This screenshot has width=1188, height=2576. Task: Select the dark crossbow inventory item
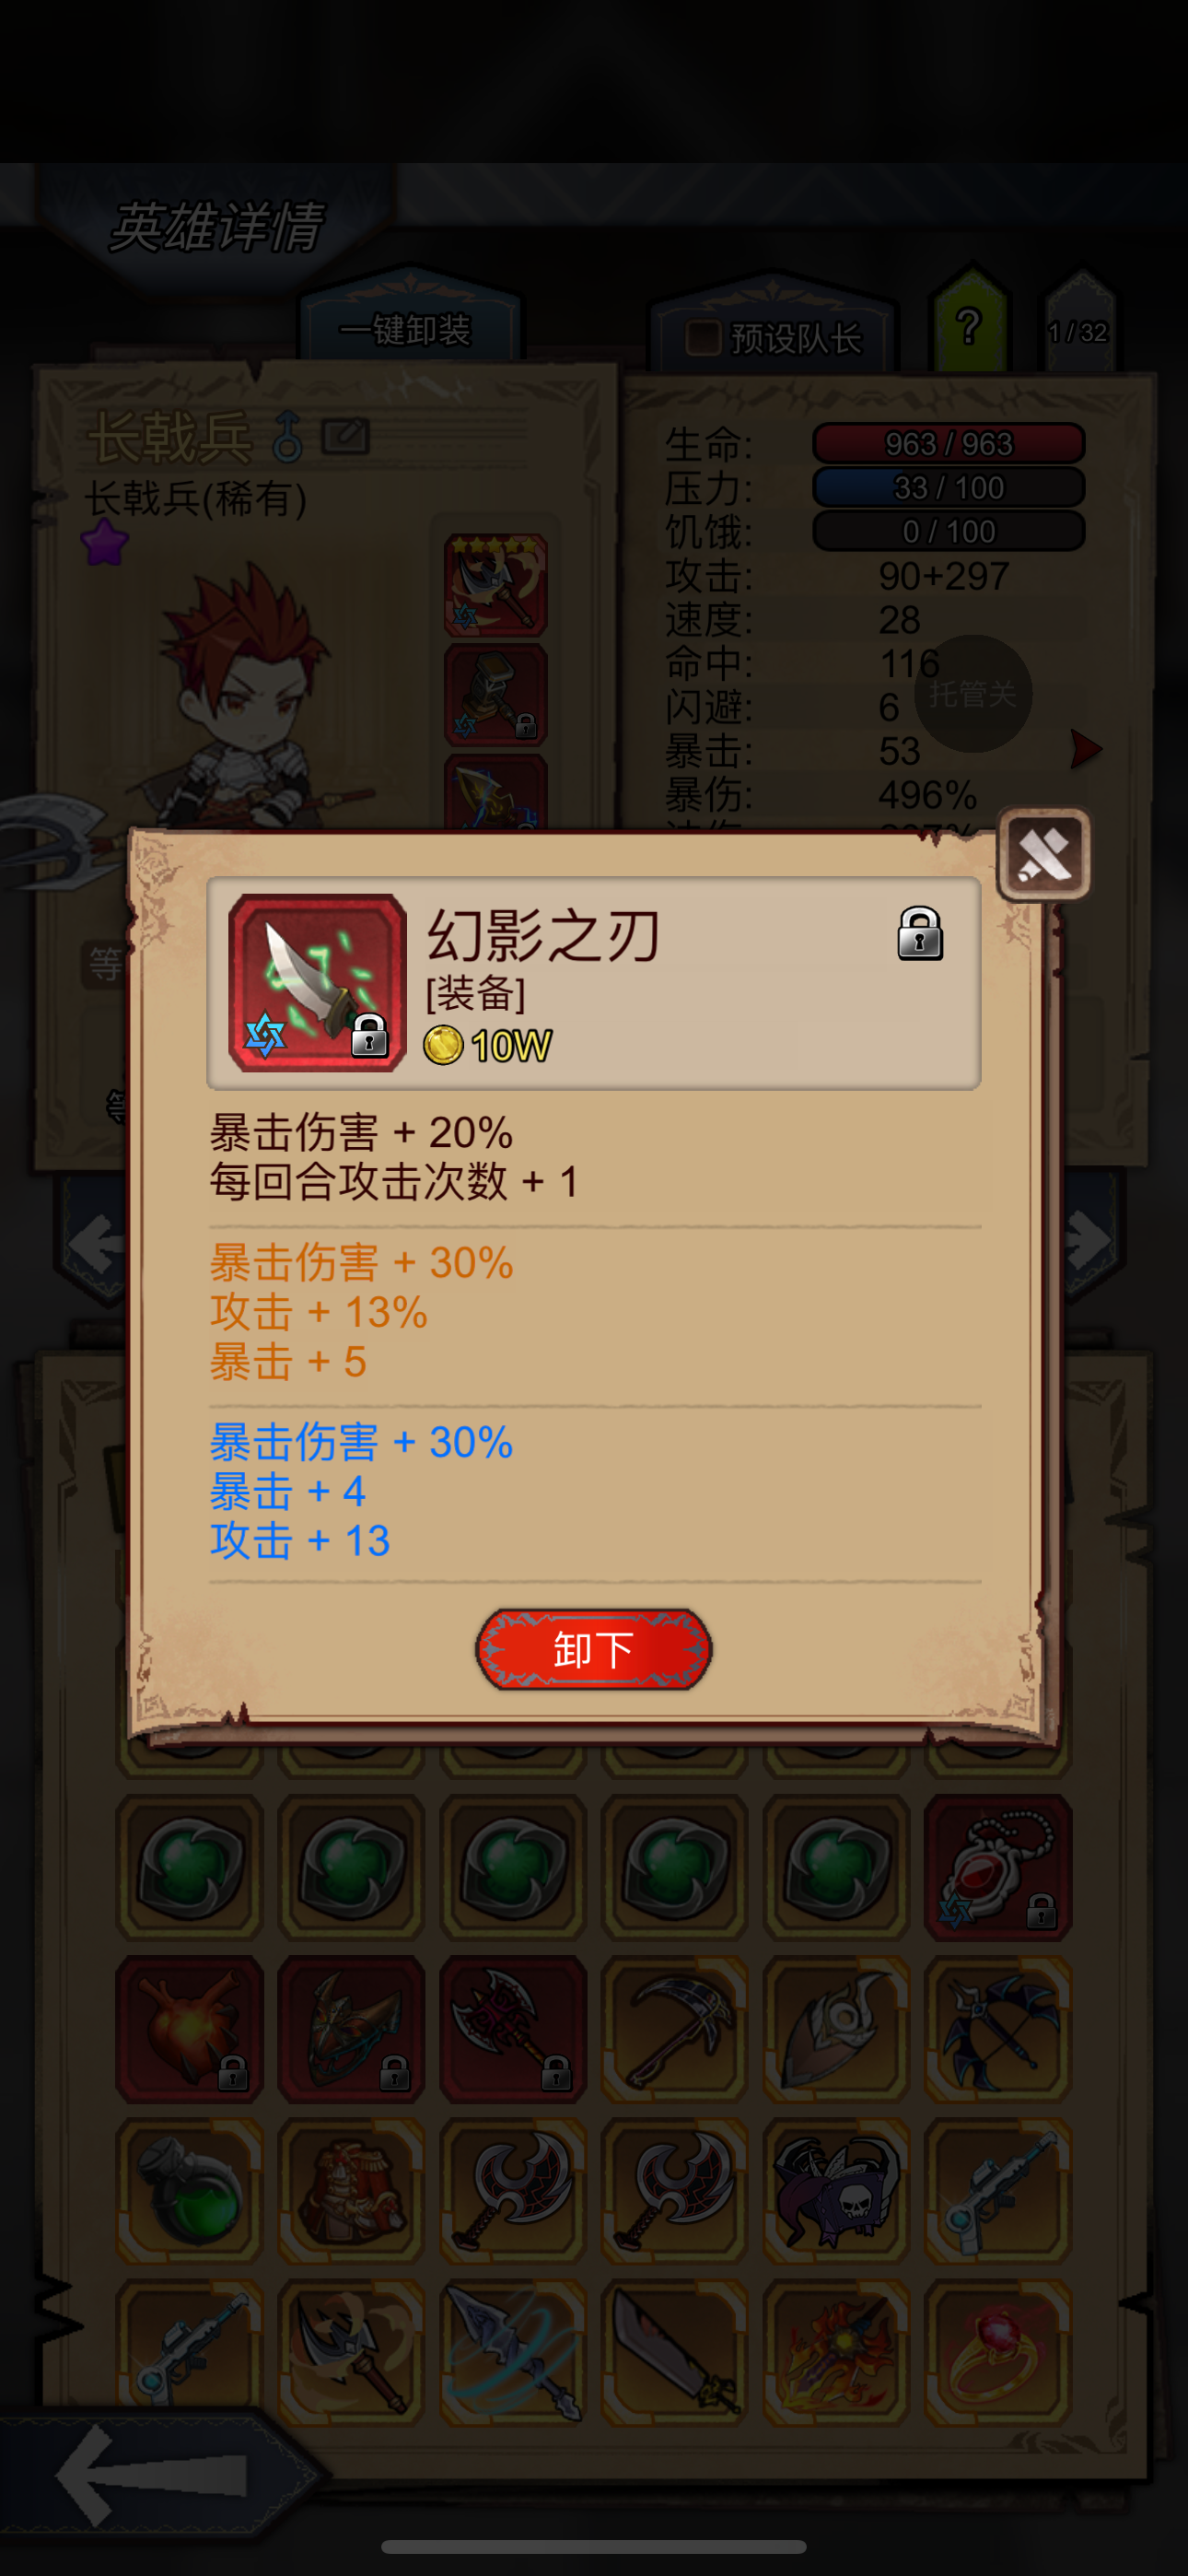[997, 2029]
